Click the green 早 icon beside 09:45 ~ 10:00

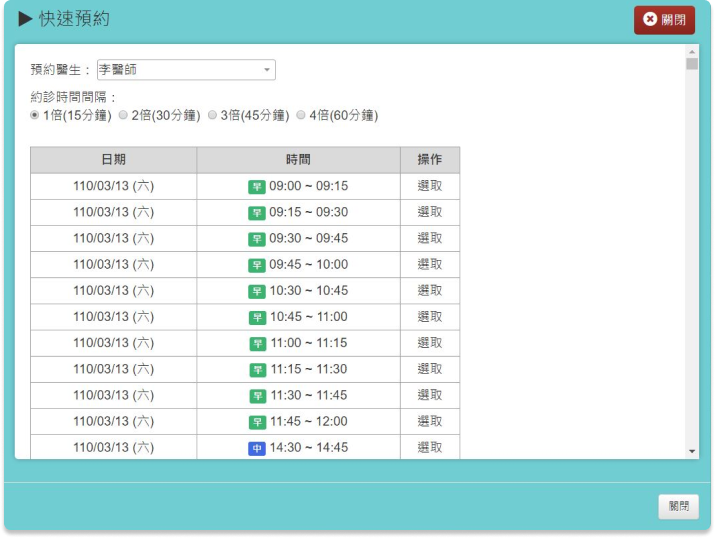257,265
